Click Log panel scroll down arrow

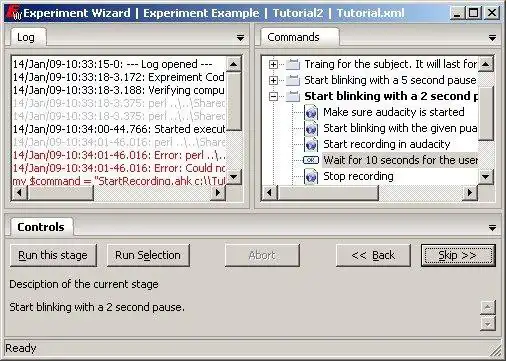234,176
